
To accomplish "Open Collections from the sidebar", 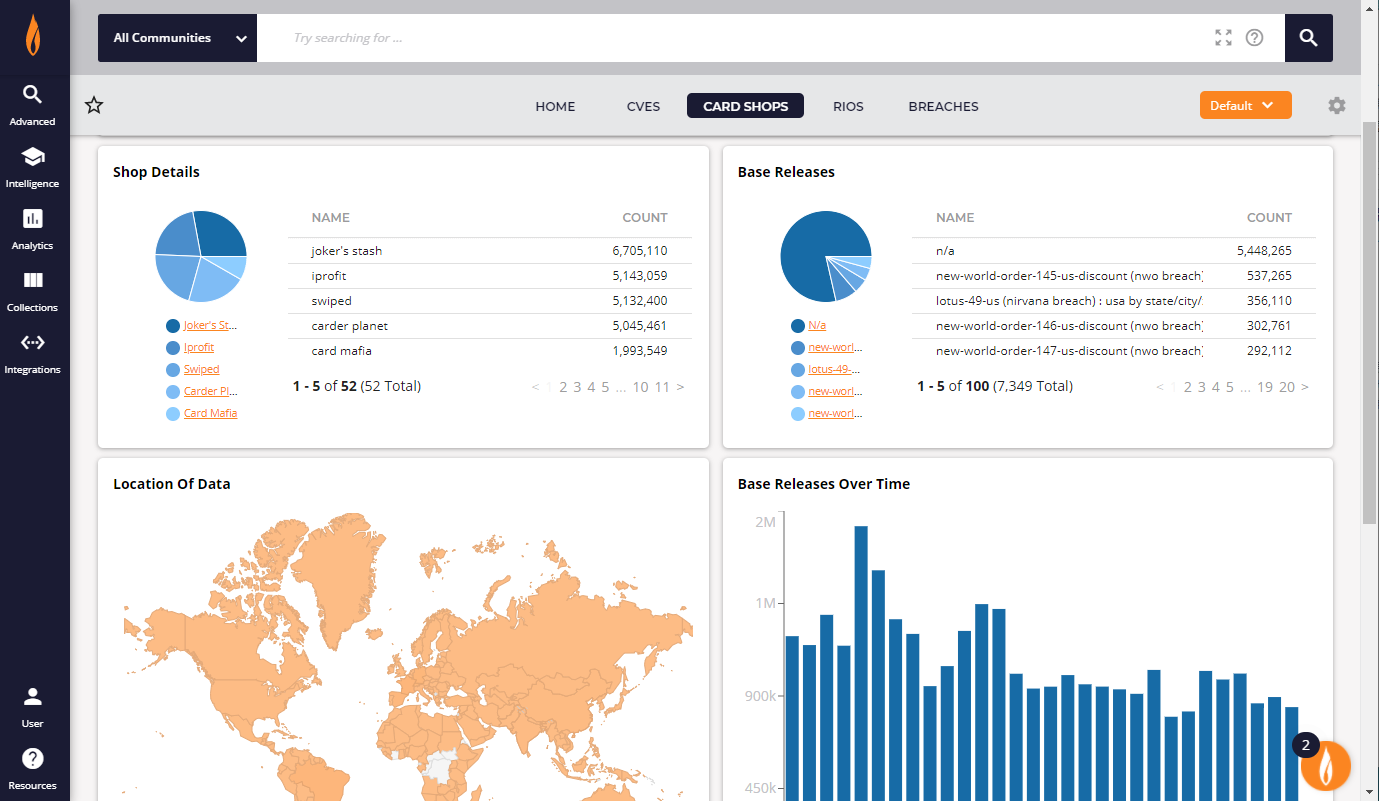I will pyautogui.click(x=32, y=290).
